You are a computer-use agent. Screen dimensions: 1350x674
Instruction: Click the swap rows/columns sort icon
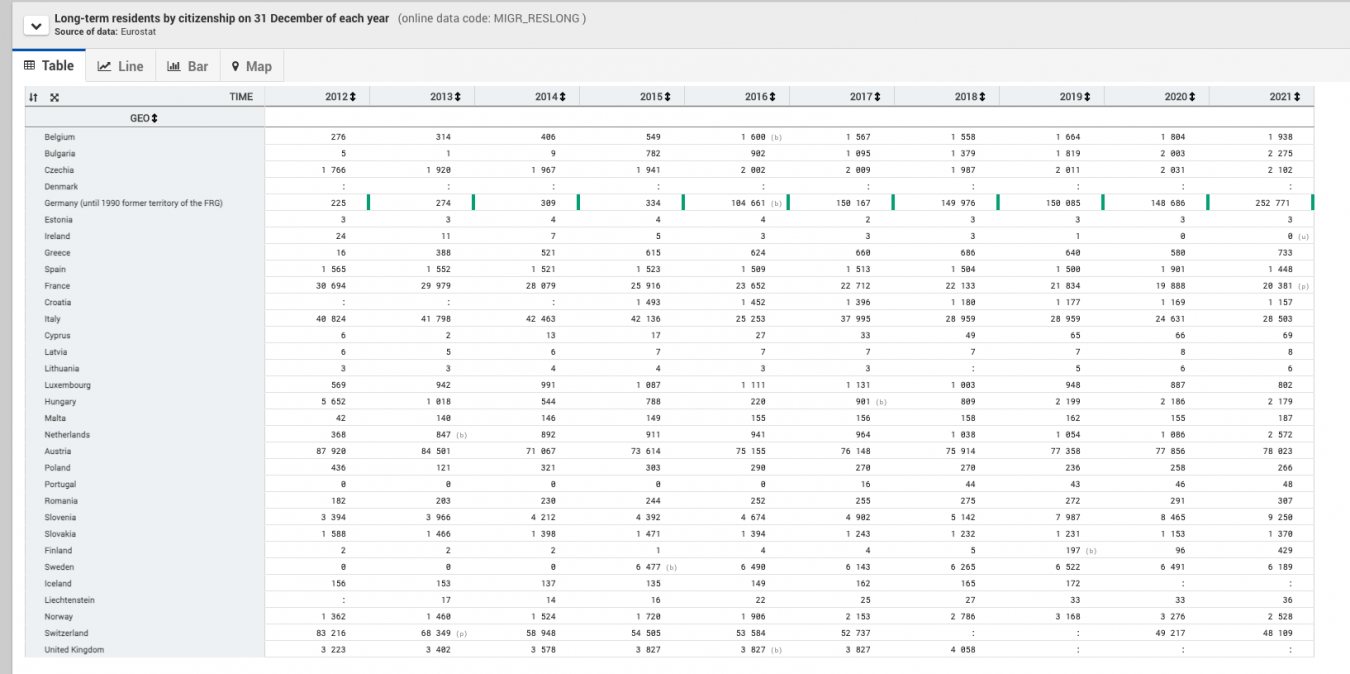(x=33, y=97)
